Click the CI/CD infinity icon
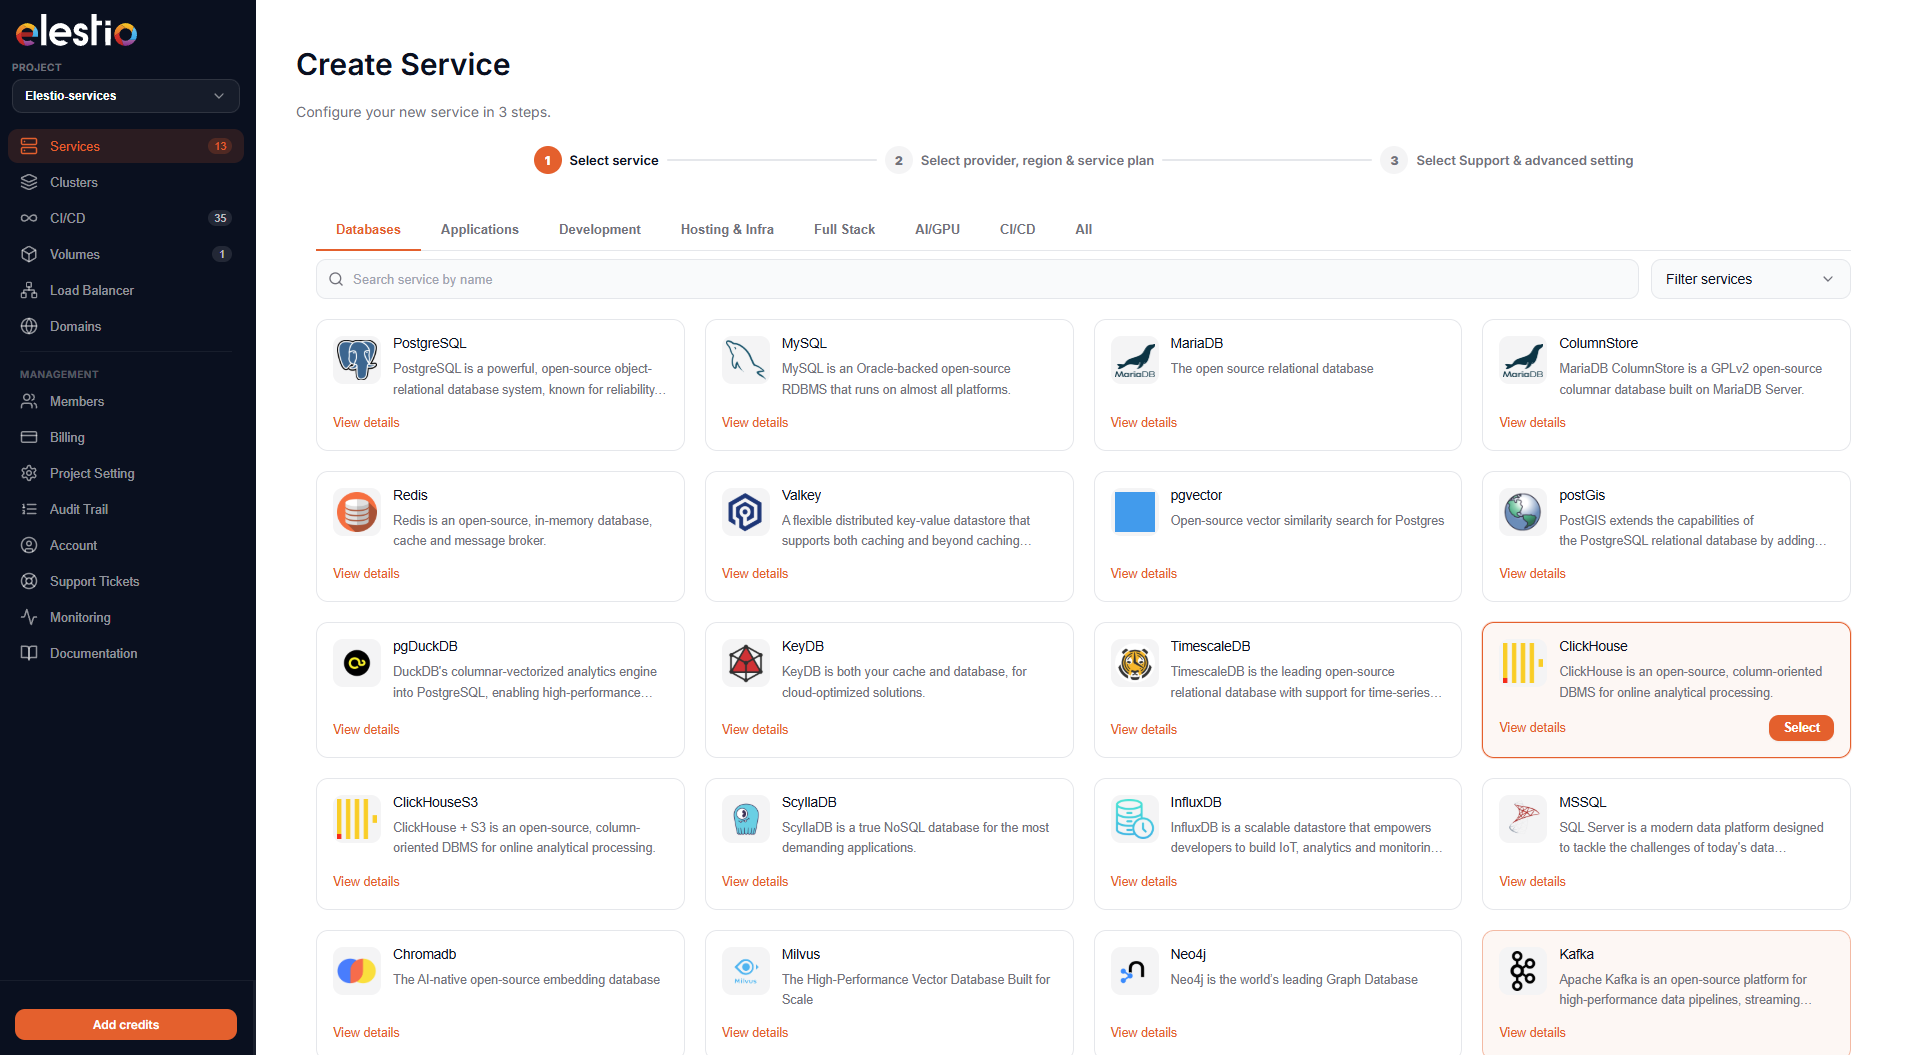This screenshot has height=1055, width=1911. pos(29,218)
